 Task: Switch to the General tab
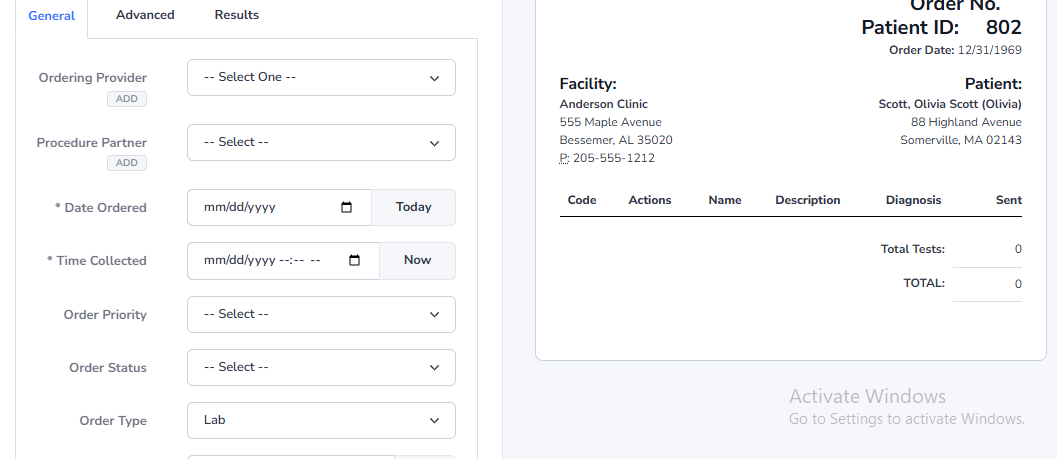(x=52, y=16)
